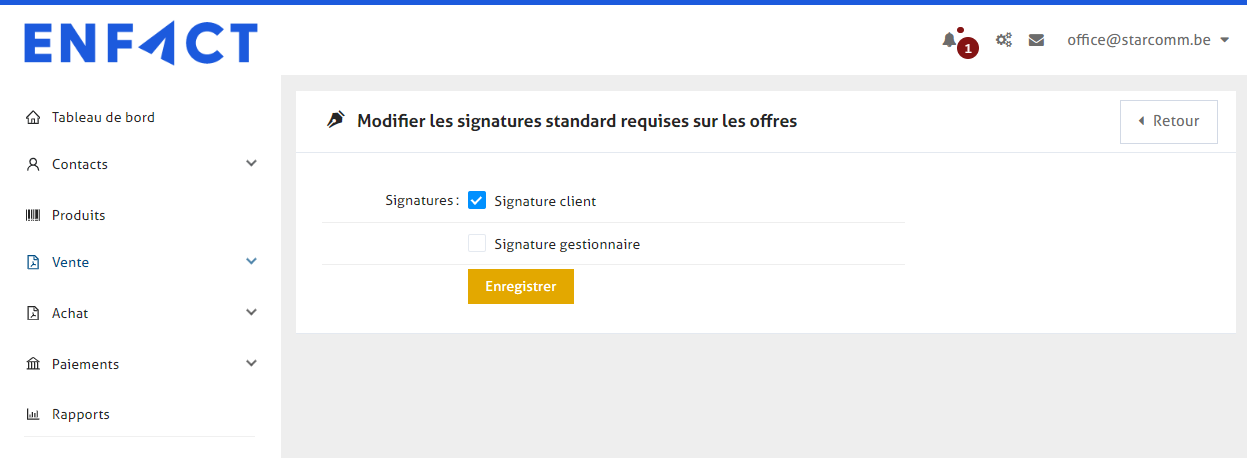Viewport: 1247px width, 458px height.
Task: Click the Tableau de bord house icon
Action: (33, 117)
